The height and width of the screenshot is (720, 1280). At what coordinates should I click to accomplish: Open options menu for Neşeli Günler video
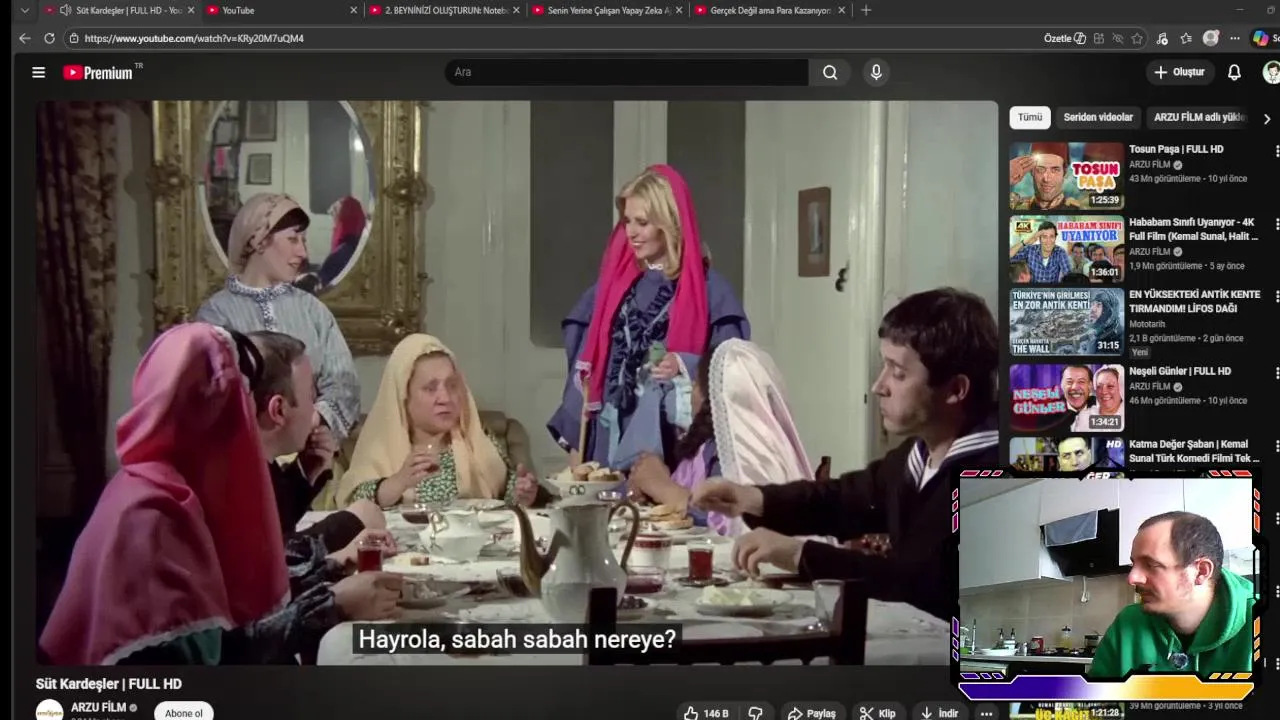1276,372
